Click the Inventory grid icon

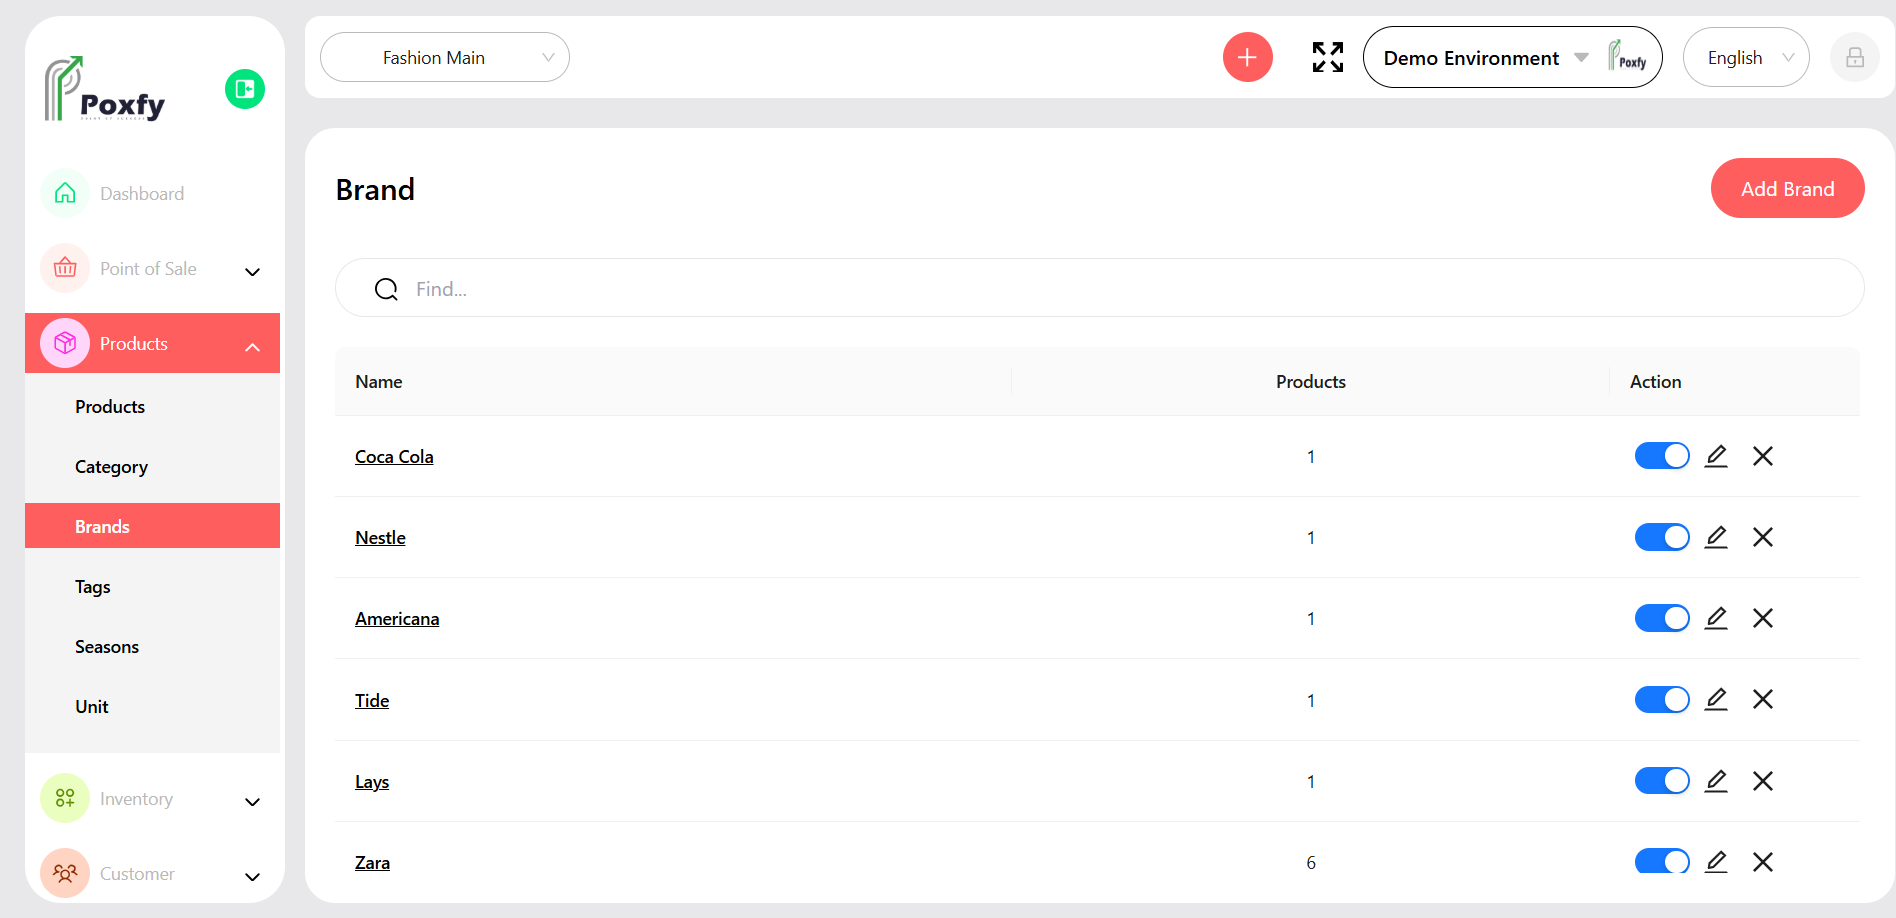coord(65,798)
